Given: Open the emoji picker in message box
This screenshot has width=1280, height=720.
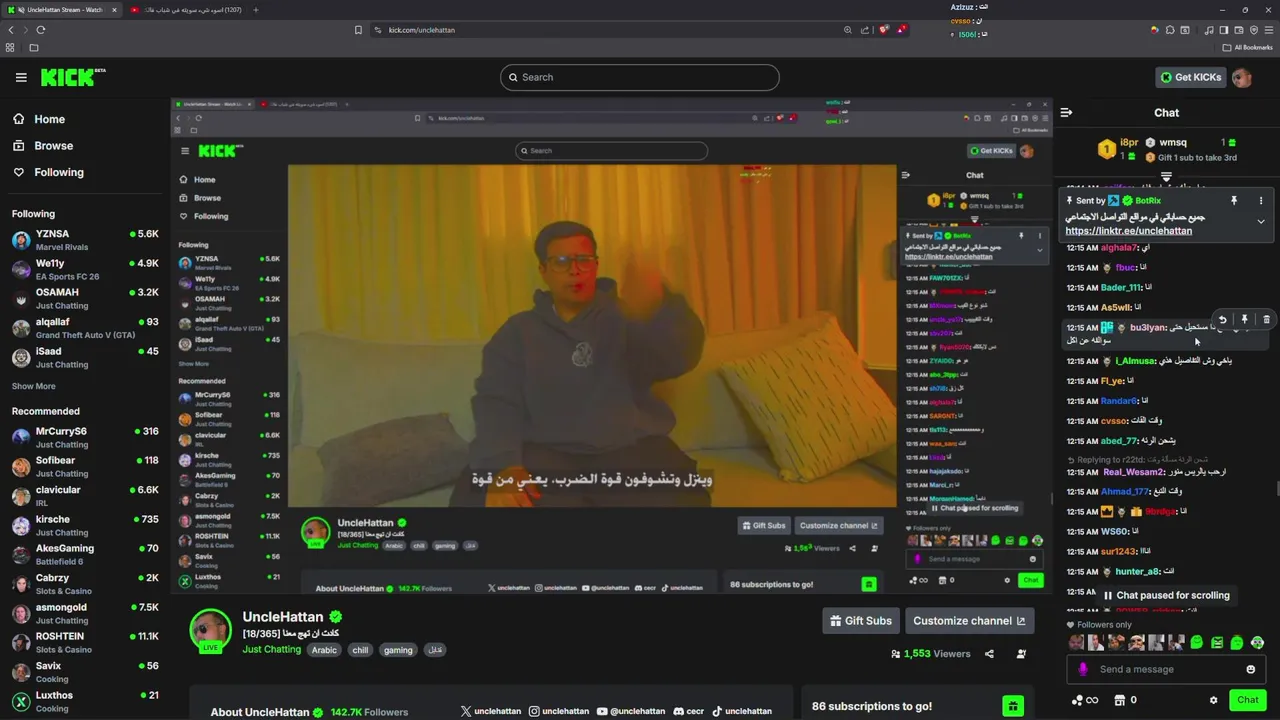Looking at the screenshot, I should tap(1250, 669).
